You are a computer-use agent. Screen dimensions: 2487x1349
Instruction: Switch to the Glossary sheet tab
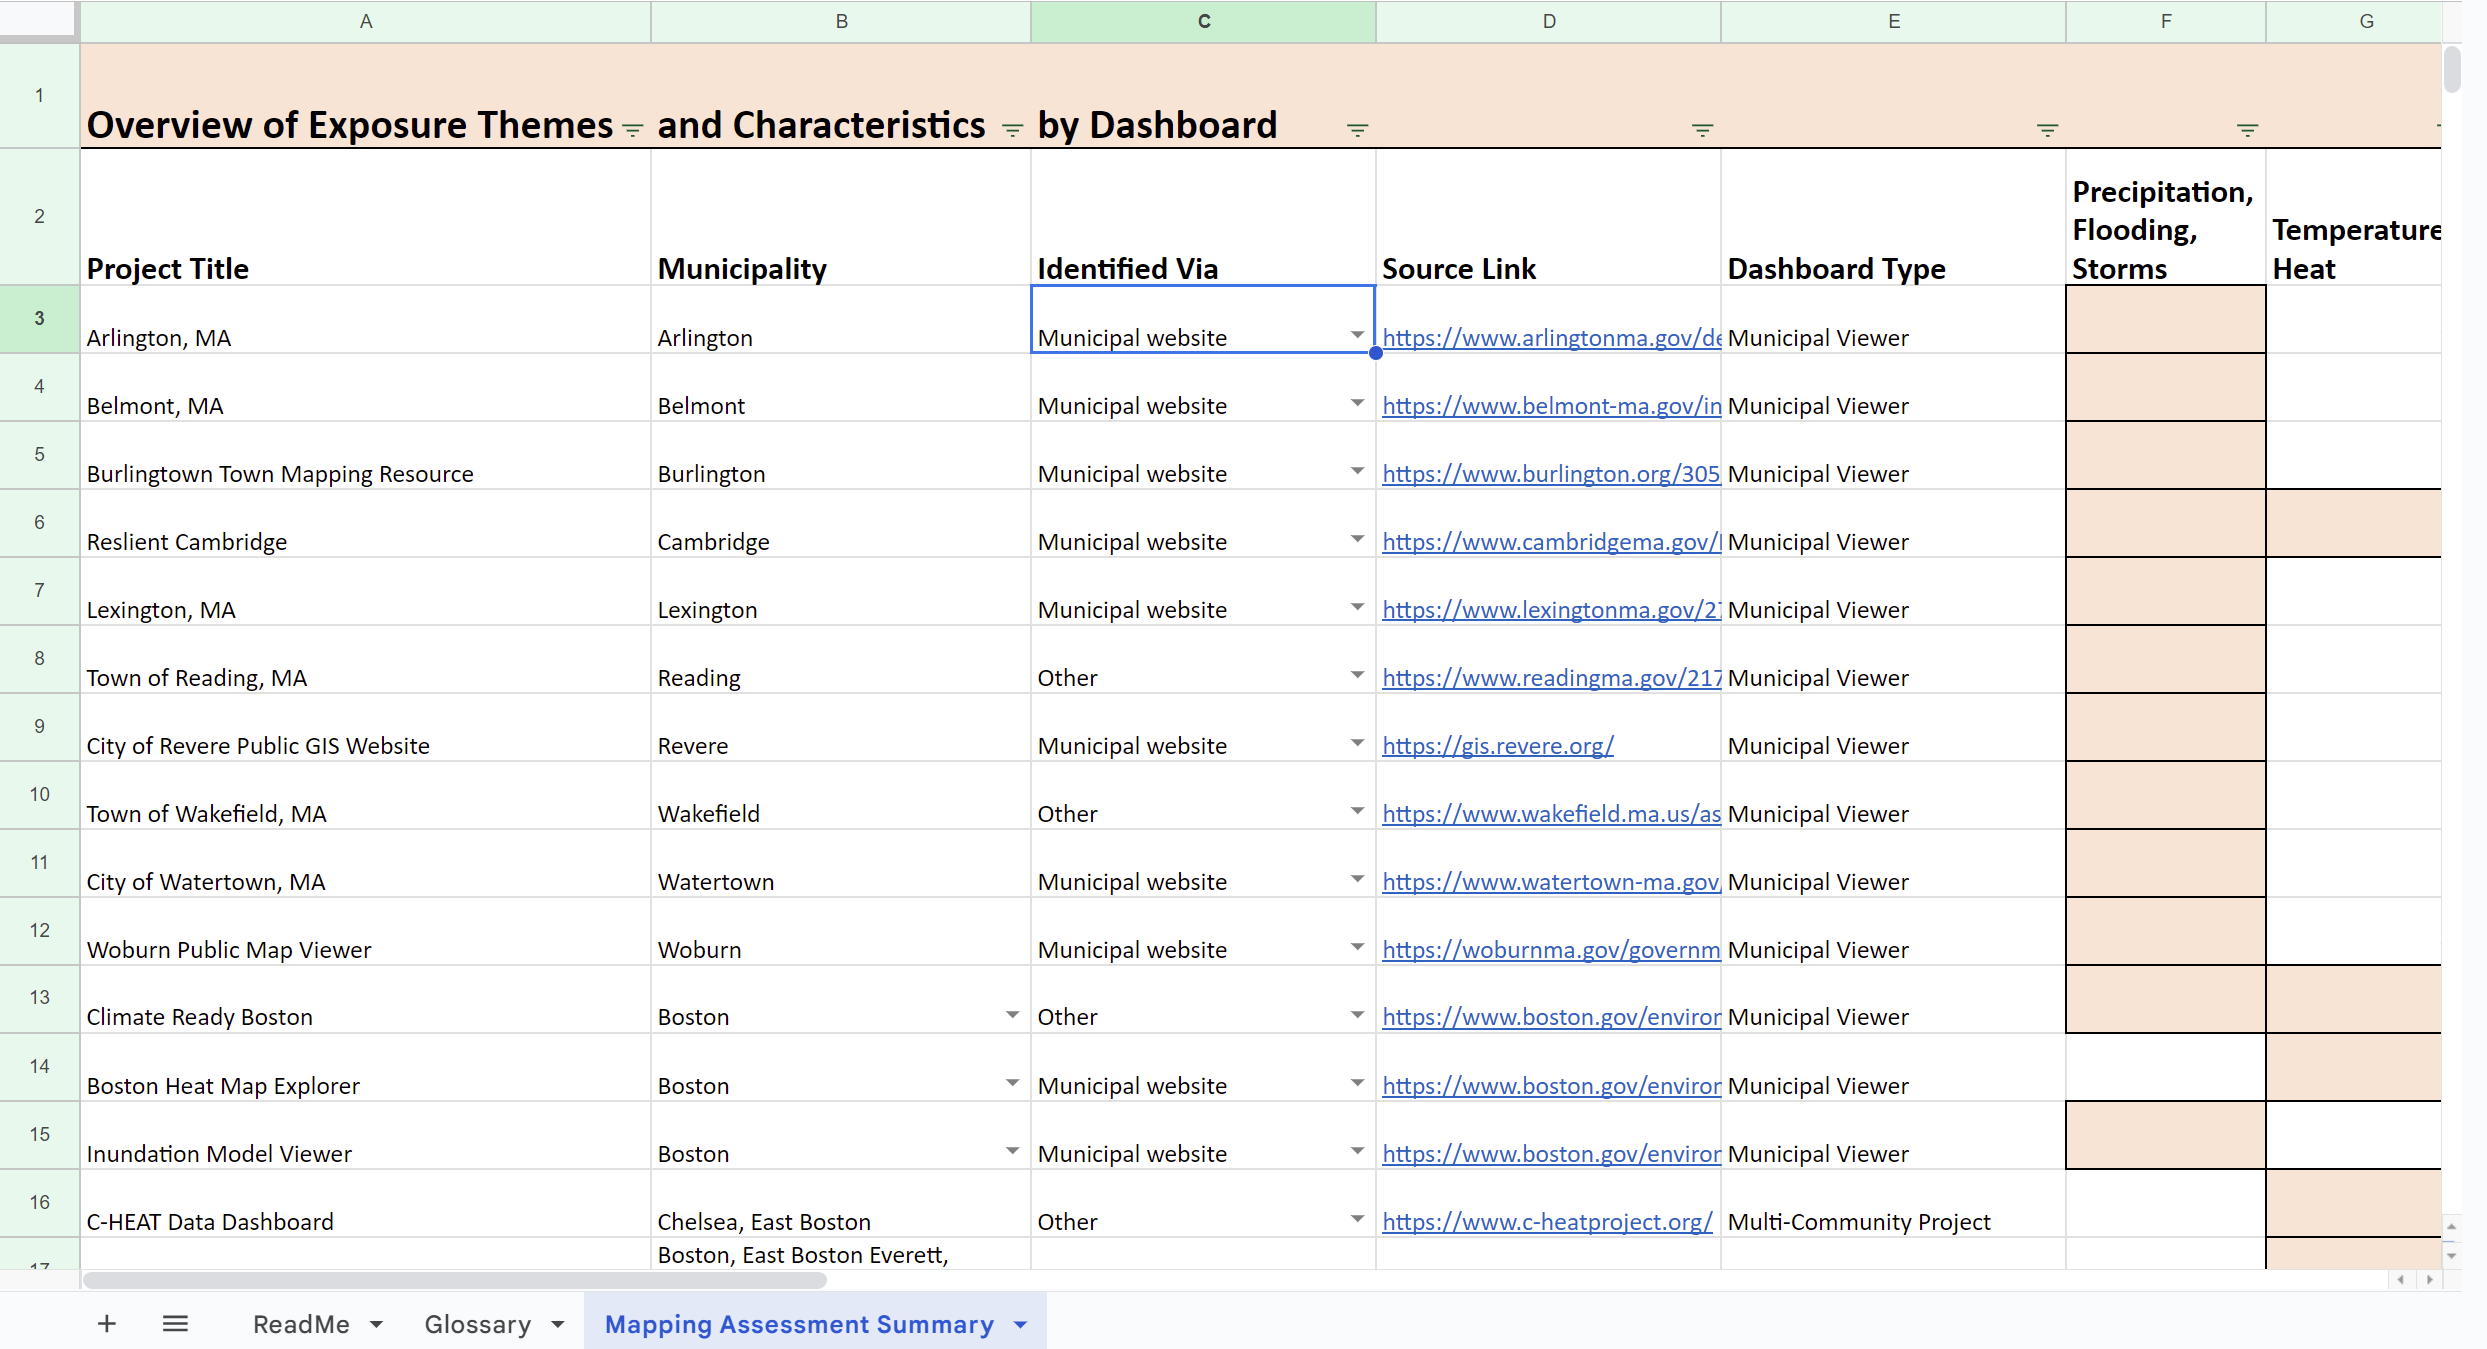pos(477,1324)
